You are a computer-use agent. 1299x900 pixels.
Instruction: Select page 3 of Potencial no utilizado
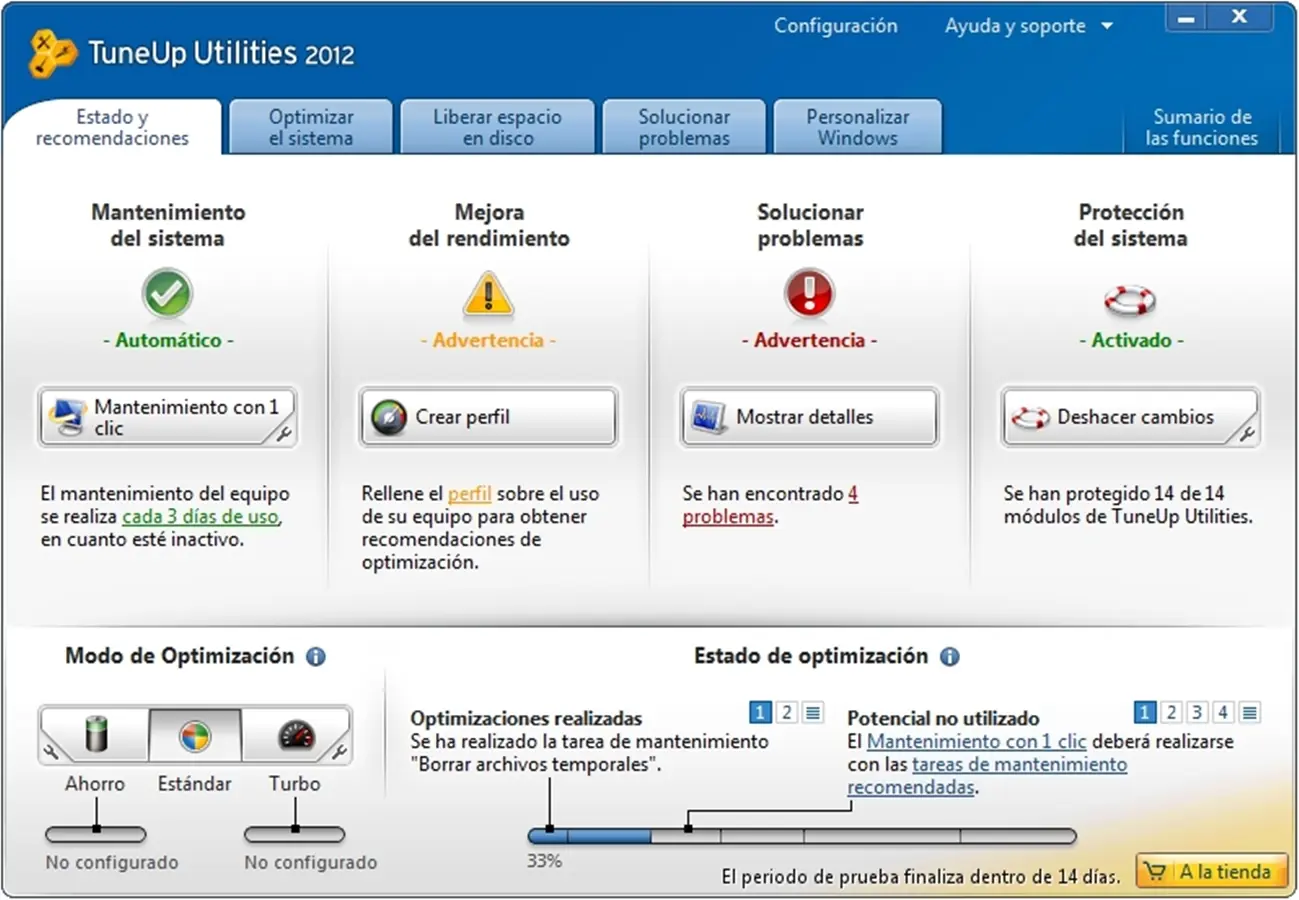click(1196, 712)
